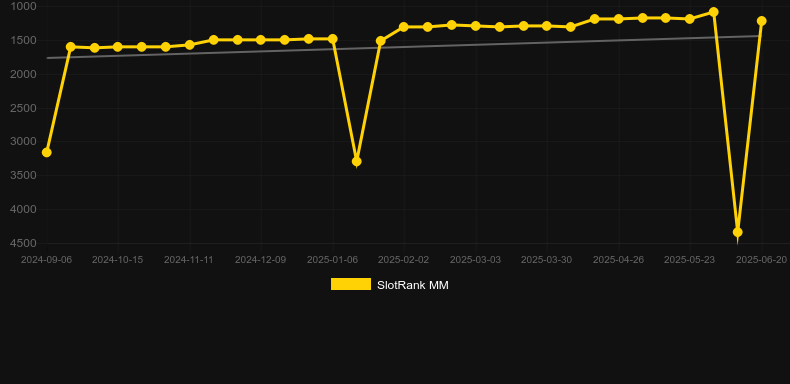The height and width of the screenshot is (384, 790).
Task: Click the yellow SlotRank MM legend swatch
Action: pos(351,284)
